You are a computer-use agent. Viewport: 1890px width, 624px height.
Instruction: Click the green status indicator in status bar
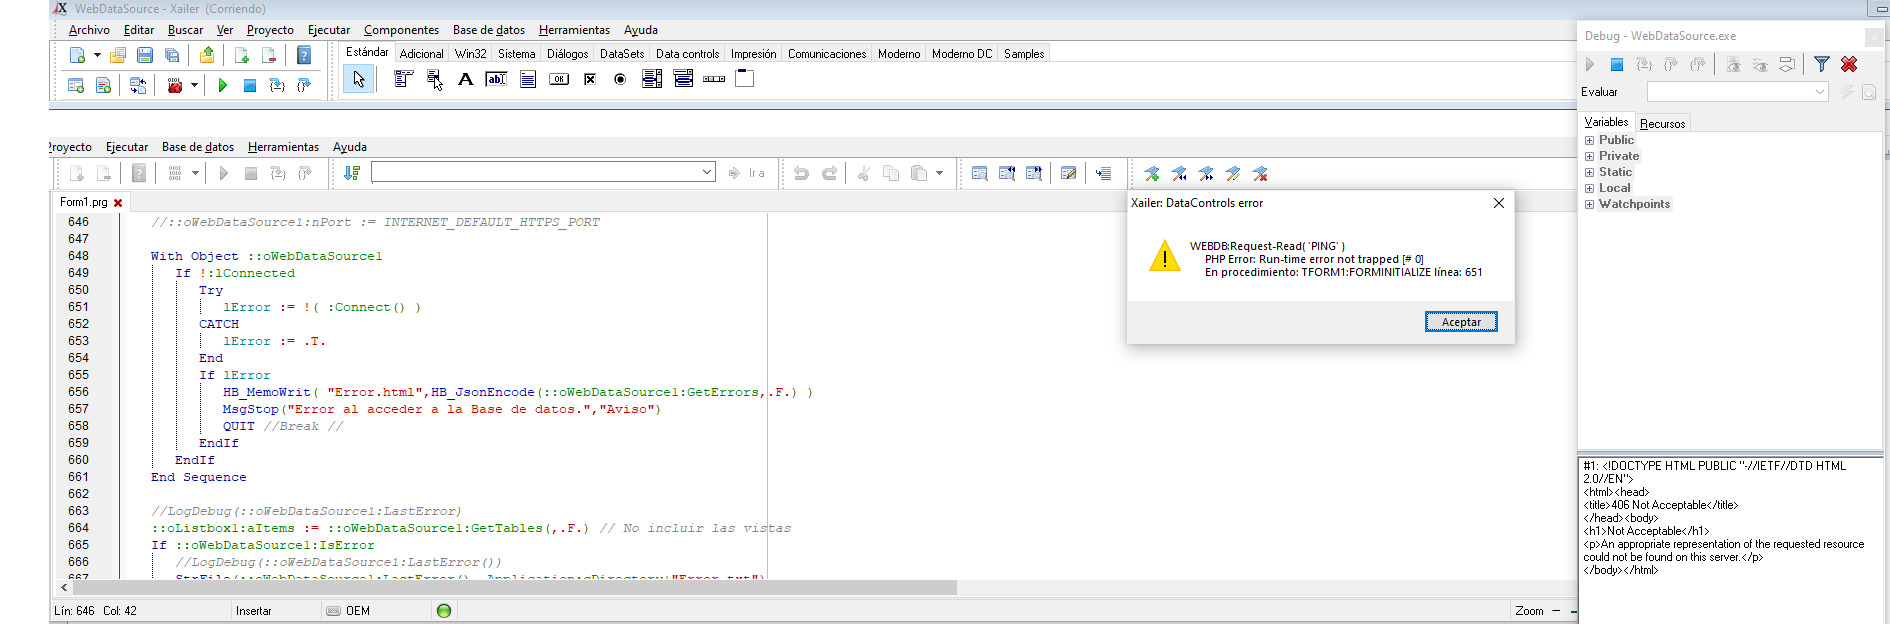[444, 611]
